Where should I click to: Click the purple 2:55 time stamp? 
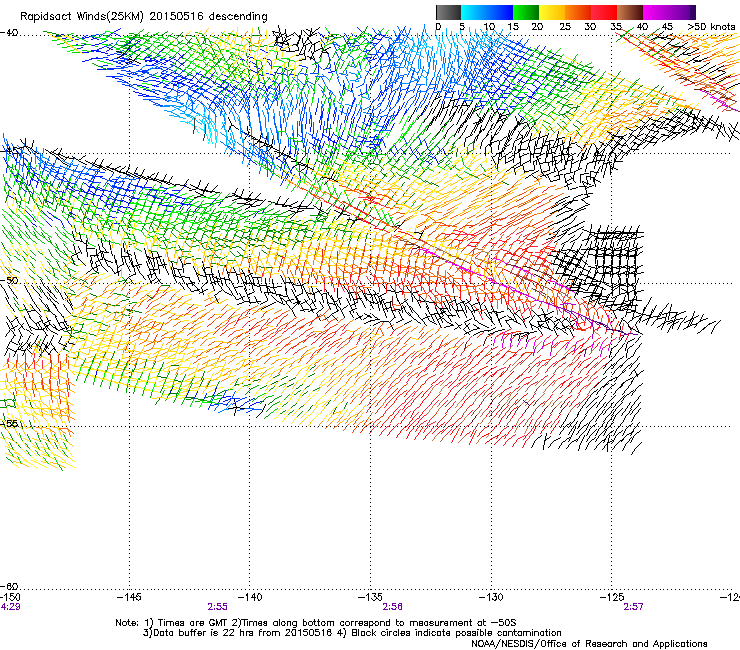pos(218,607)
